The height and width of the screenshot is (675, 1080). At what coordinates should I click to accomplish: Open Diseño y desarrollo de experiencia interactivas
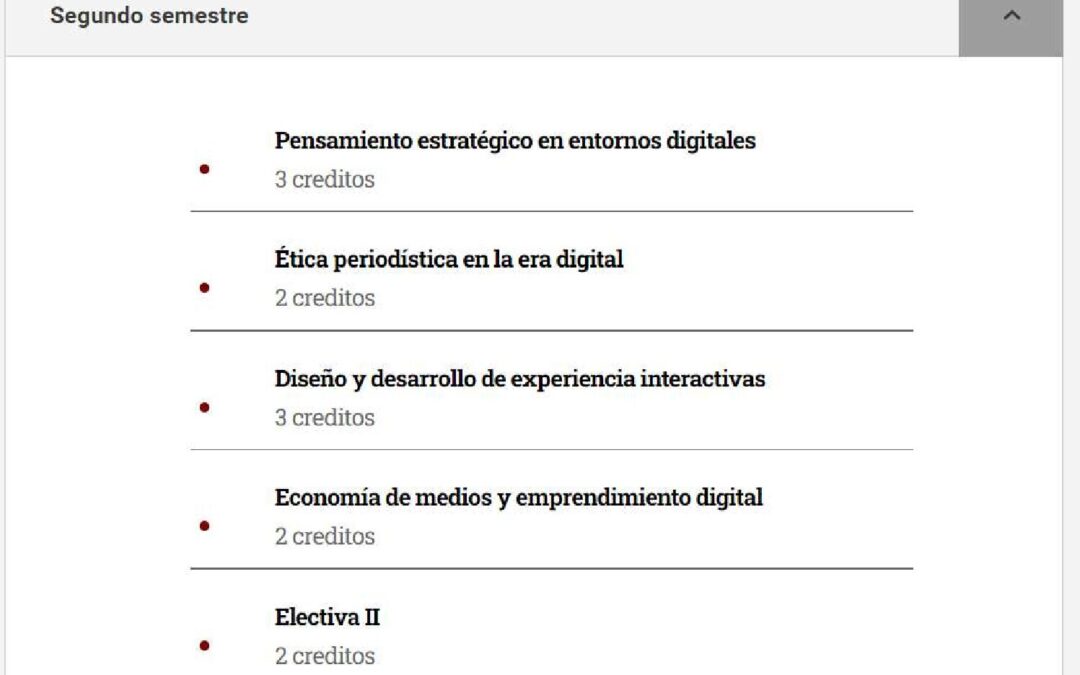coord(520,379)
